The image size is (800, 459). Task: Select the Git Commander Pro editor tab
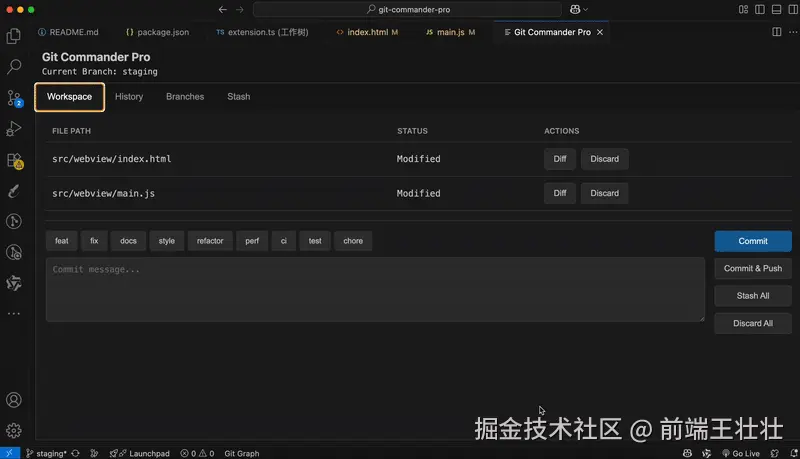552,32
